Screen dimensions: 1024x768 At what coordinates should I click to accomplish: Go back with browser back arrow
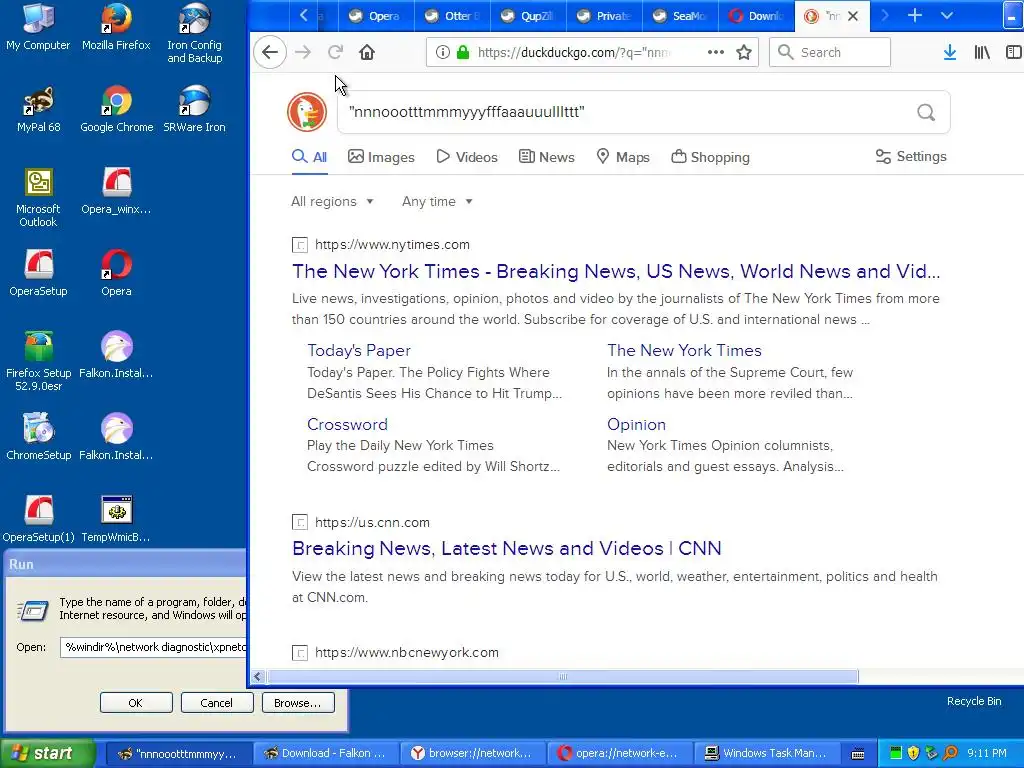(x=270, y=52)
